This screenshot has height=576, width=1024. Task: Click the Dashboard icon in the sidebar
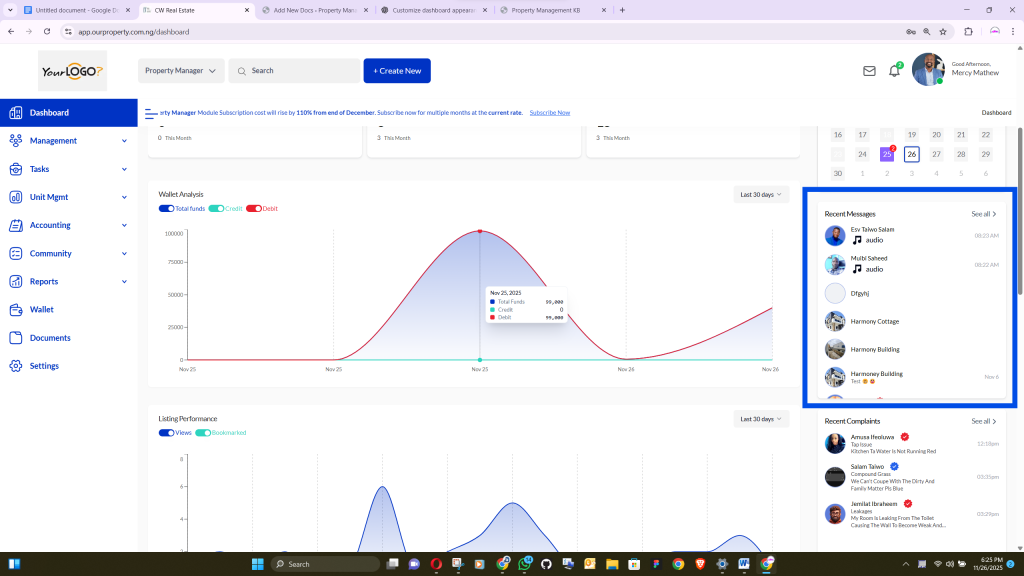coord(15,113)
